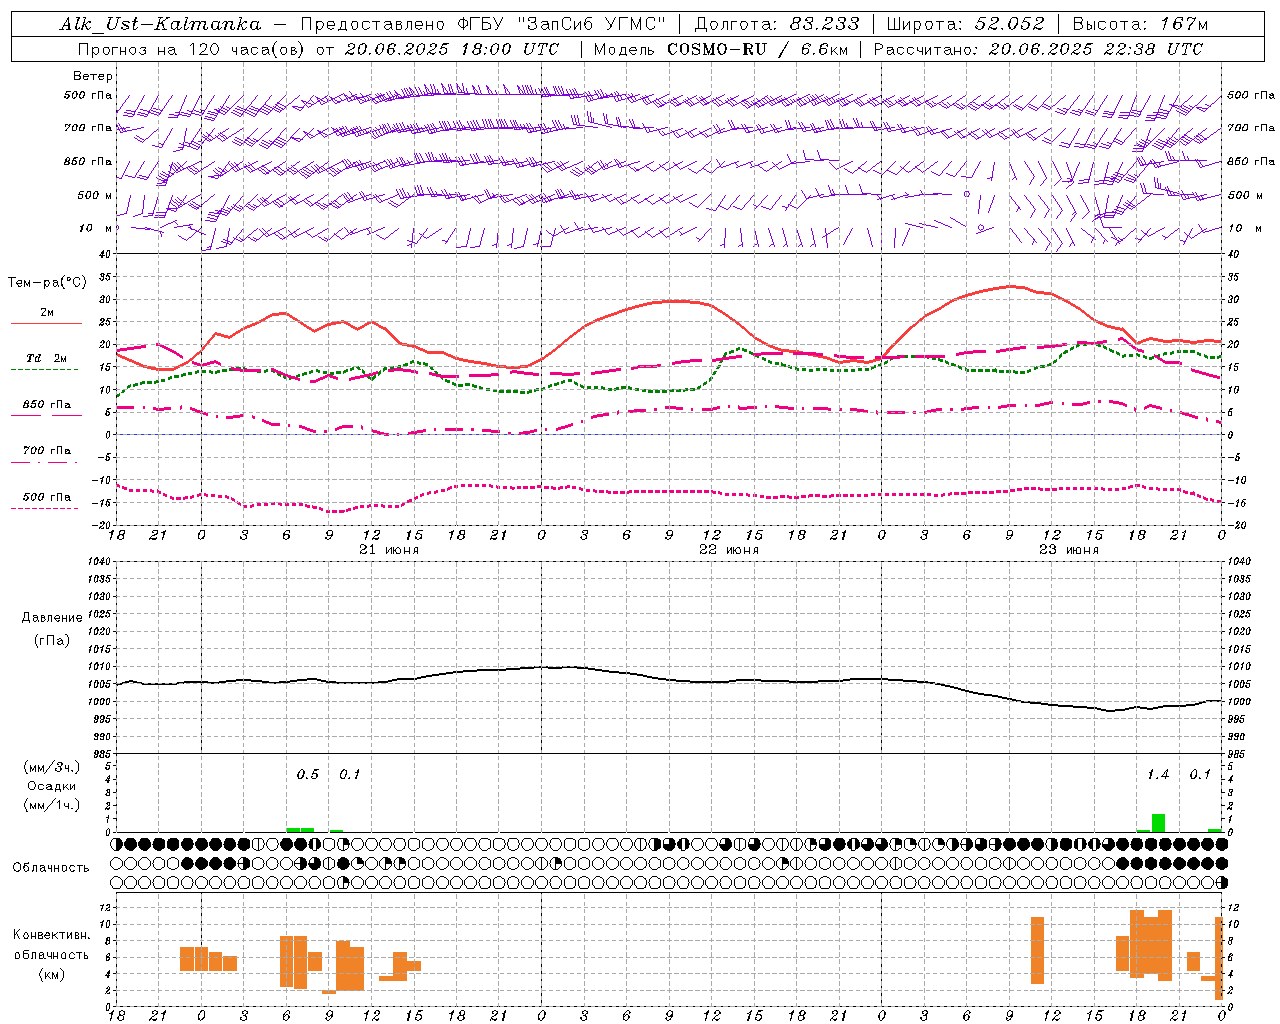The height and width of the screenshot is (1024, 1280).
Task: Click the station name Alk_Ust-Kalmanka in header
Action: 161,24
